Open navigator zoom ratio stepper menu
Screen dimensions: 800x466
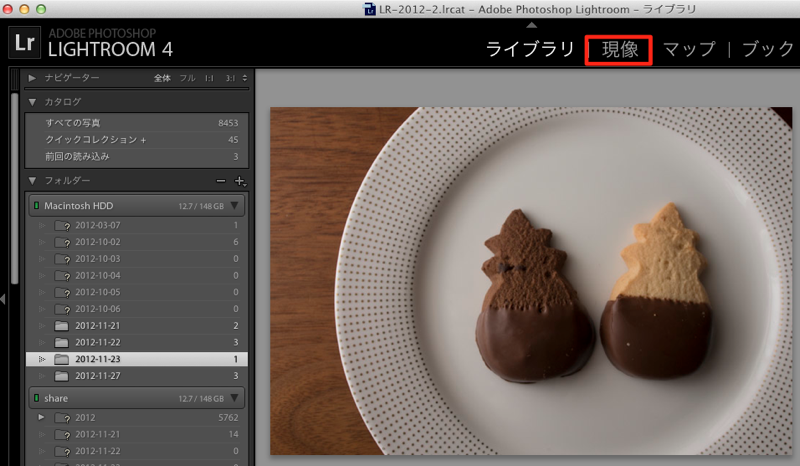click(245, 78)
